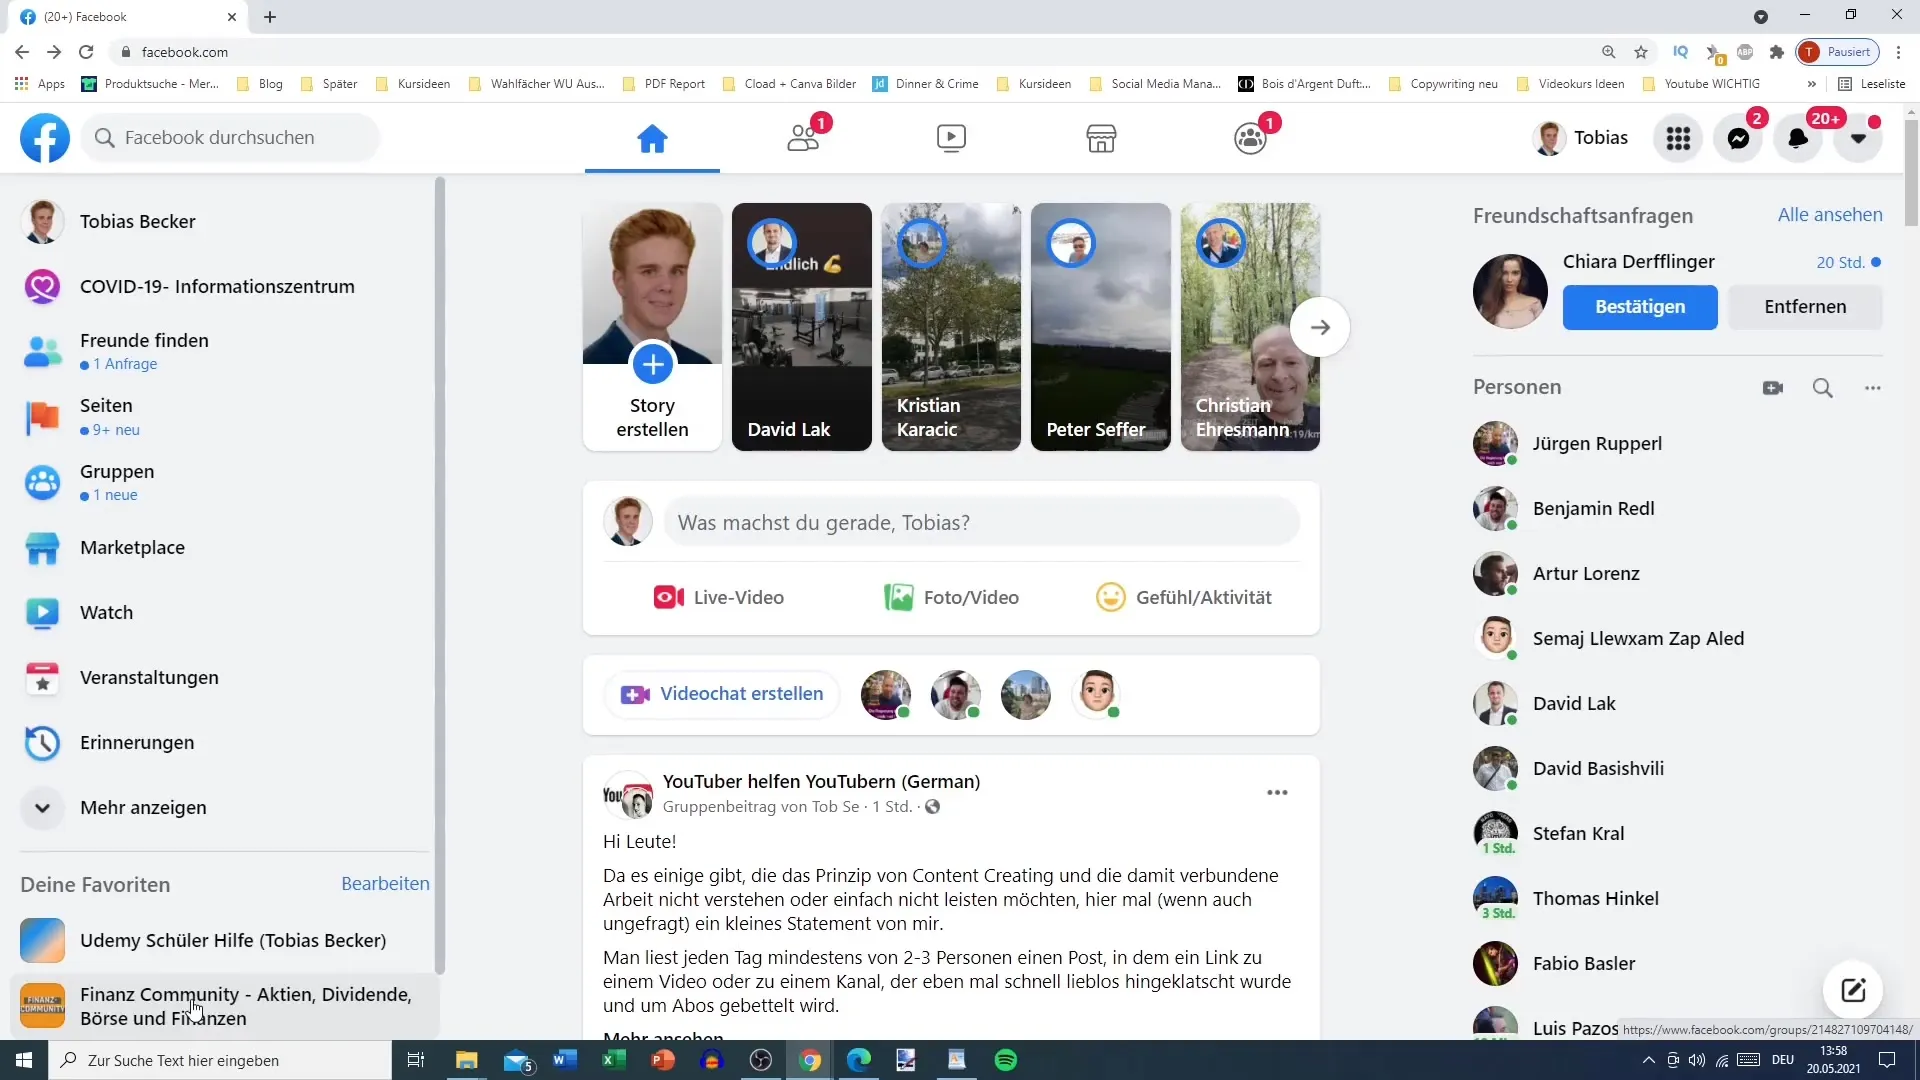Click the Was machst du gerade post field

pos(982,523)
